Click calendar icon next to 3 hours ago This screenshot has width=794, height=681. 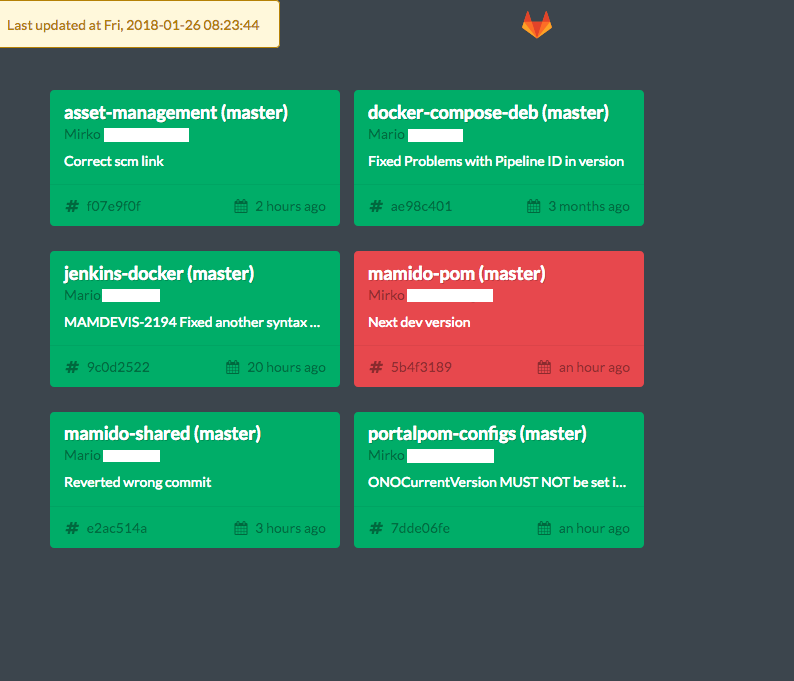pos(241,528)
